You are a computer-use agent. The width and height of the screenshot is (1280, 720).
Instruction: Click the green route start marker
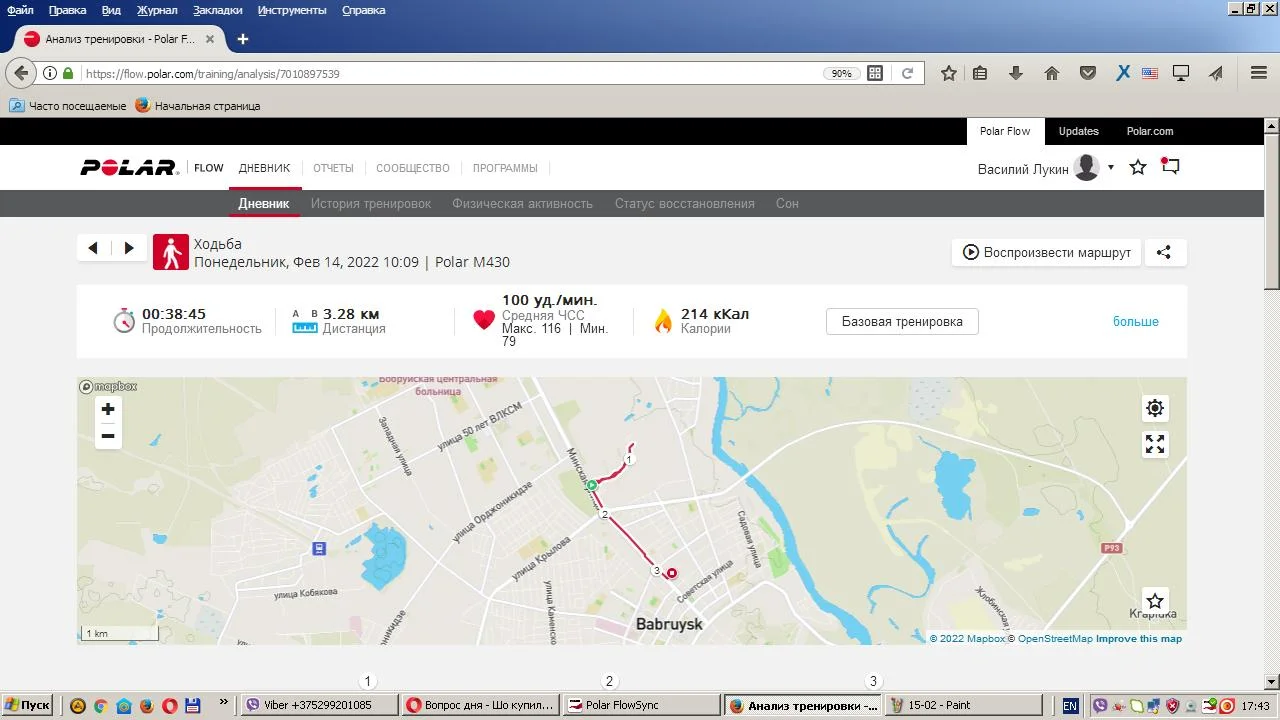point(592,485)
